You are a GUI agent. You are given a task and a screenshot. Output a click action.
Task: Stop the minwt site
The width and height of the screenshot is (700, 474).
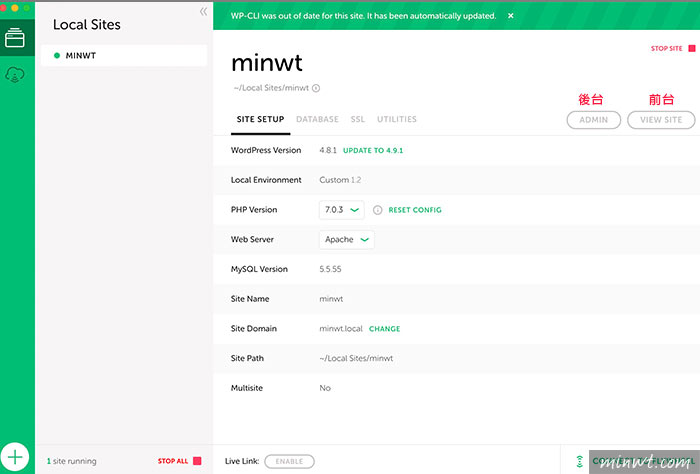pos(673,48)
